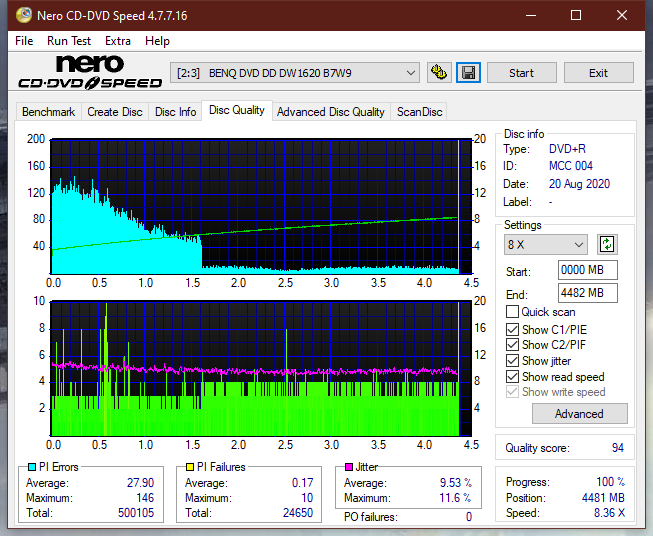Click the yellow PI Failures color swatch
The image size is (653, 536).
[x=190, y=467]
